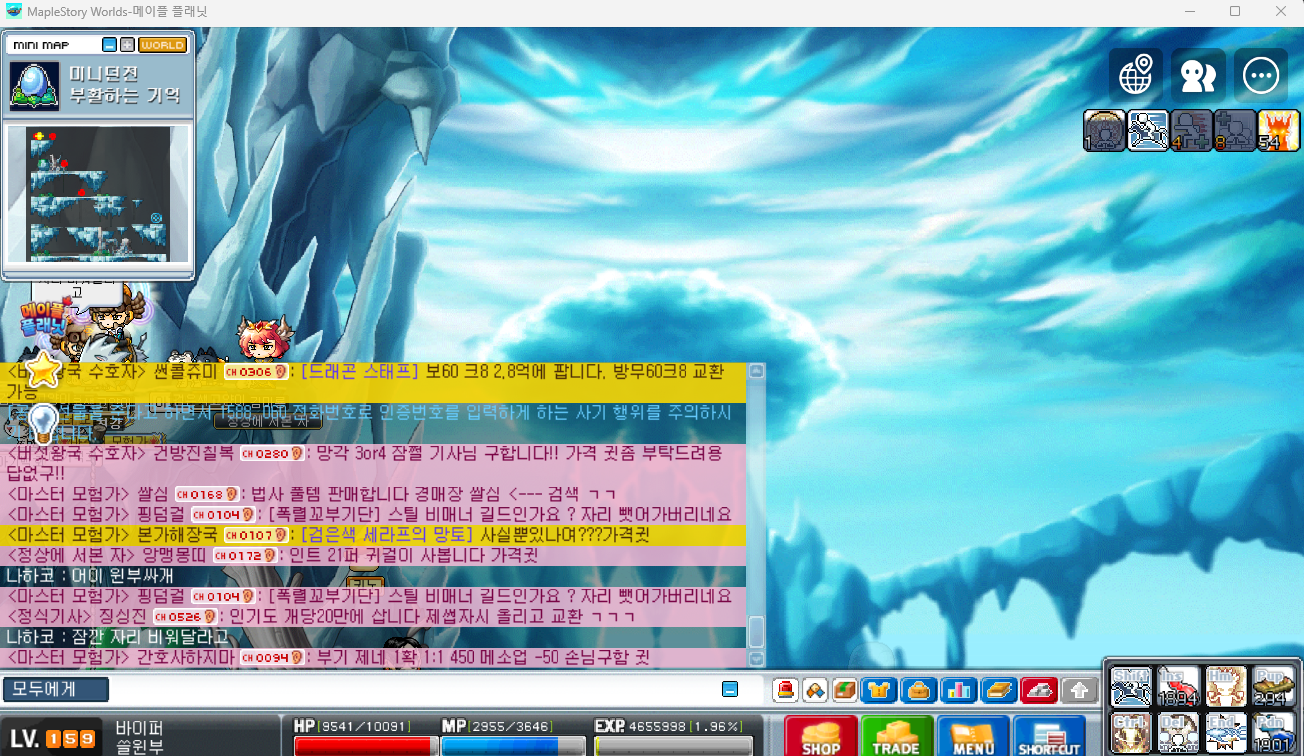Click the EXP progress bar

(x=673, y=746)
